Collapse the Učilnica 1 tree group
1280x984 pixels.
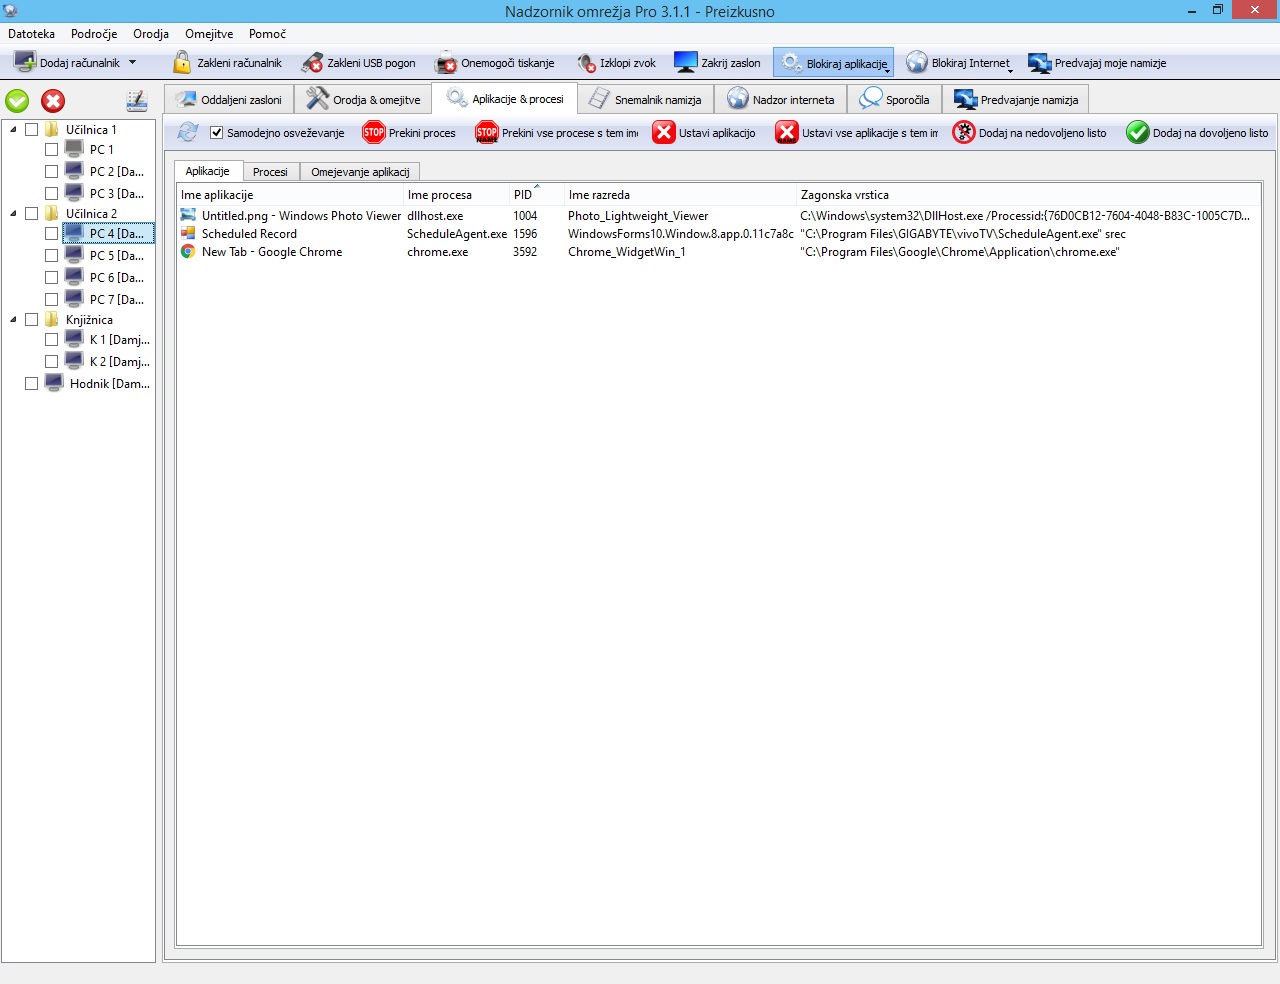tap(13, 130)
